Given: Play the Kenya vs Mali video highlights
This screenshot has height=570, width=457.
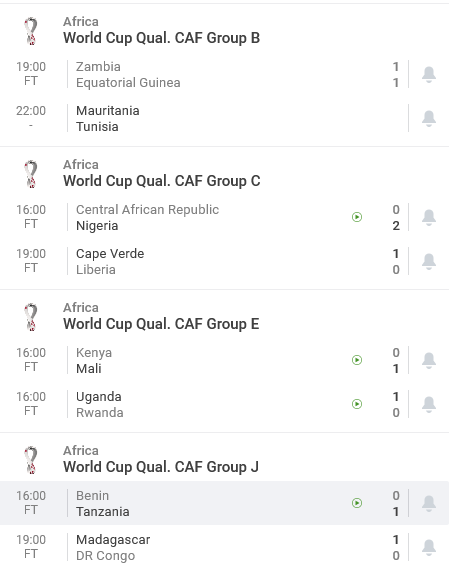Looking at the screenshot, I should coord(357,360).
